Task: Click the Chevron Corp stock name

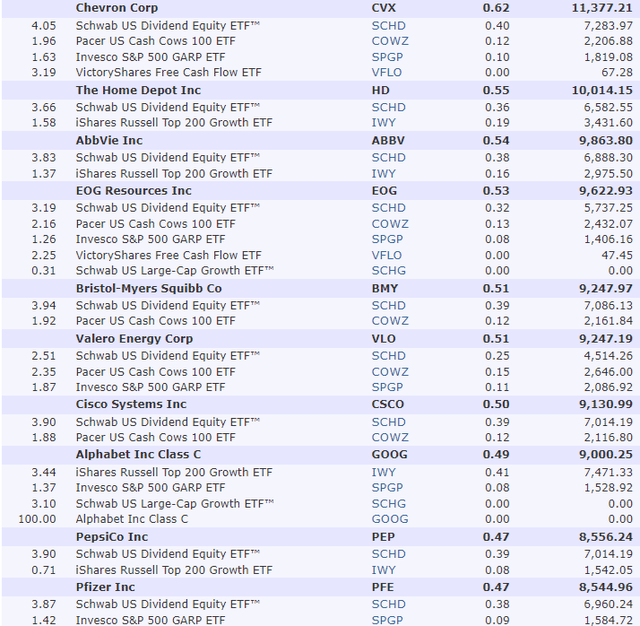Action: [x=116, y=7]
